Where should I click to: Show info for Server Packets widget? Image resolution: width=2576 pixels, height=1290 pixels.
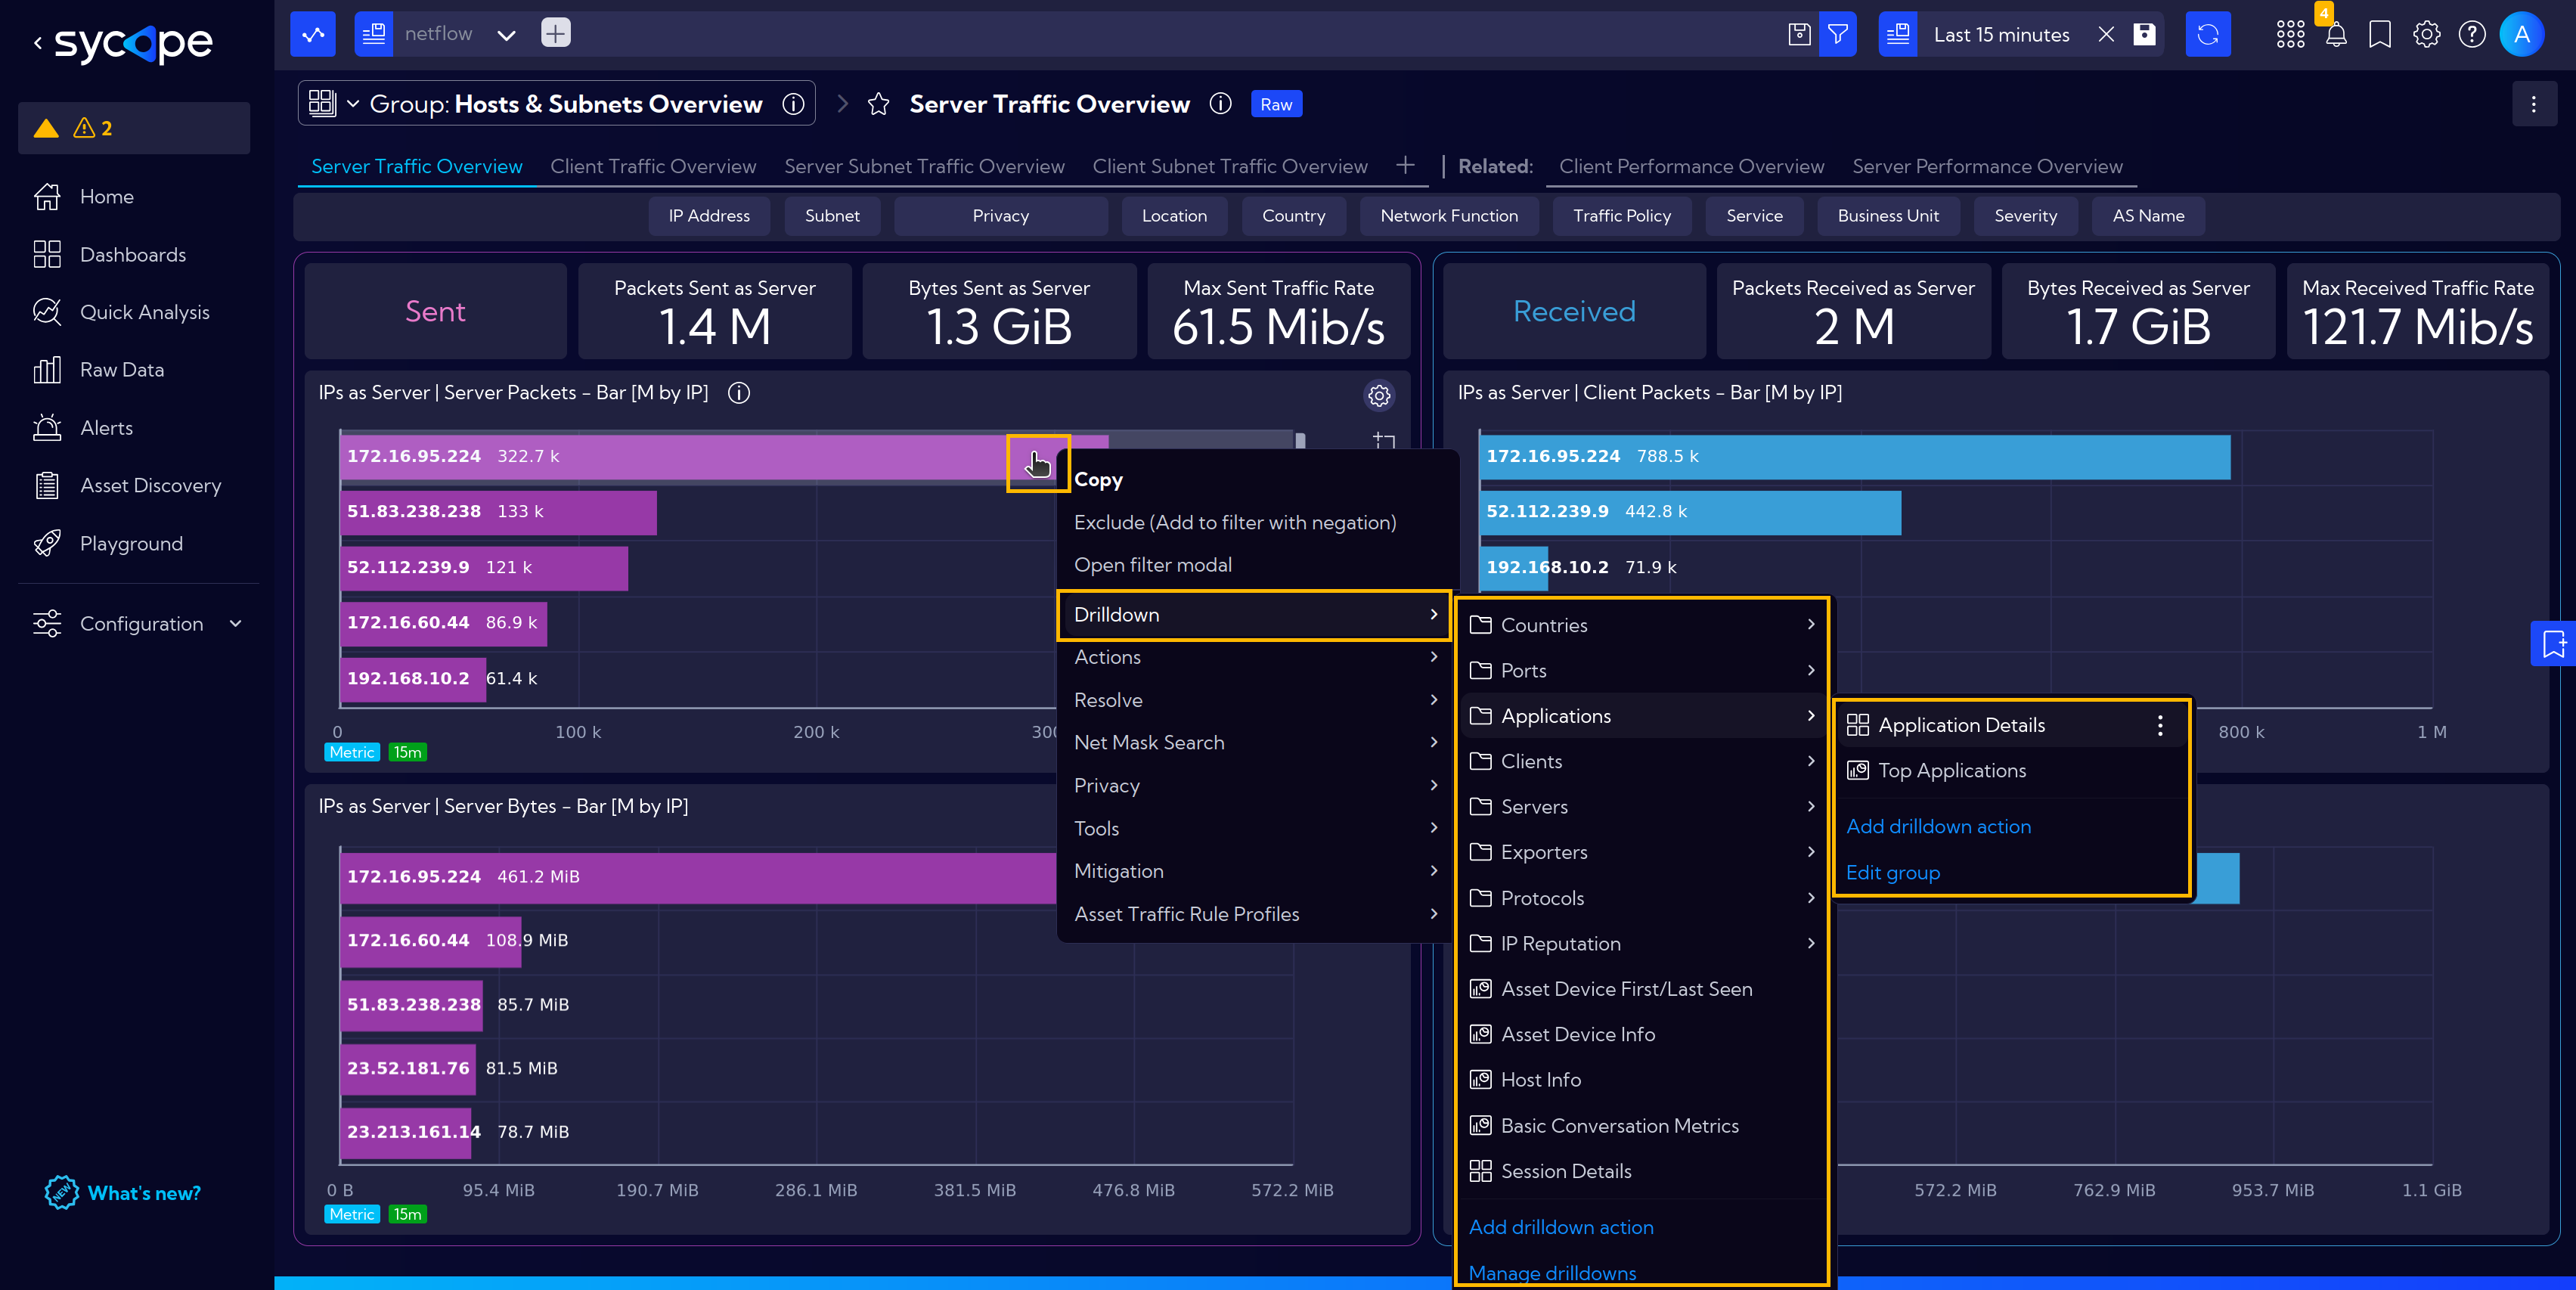tap(739, 393)
